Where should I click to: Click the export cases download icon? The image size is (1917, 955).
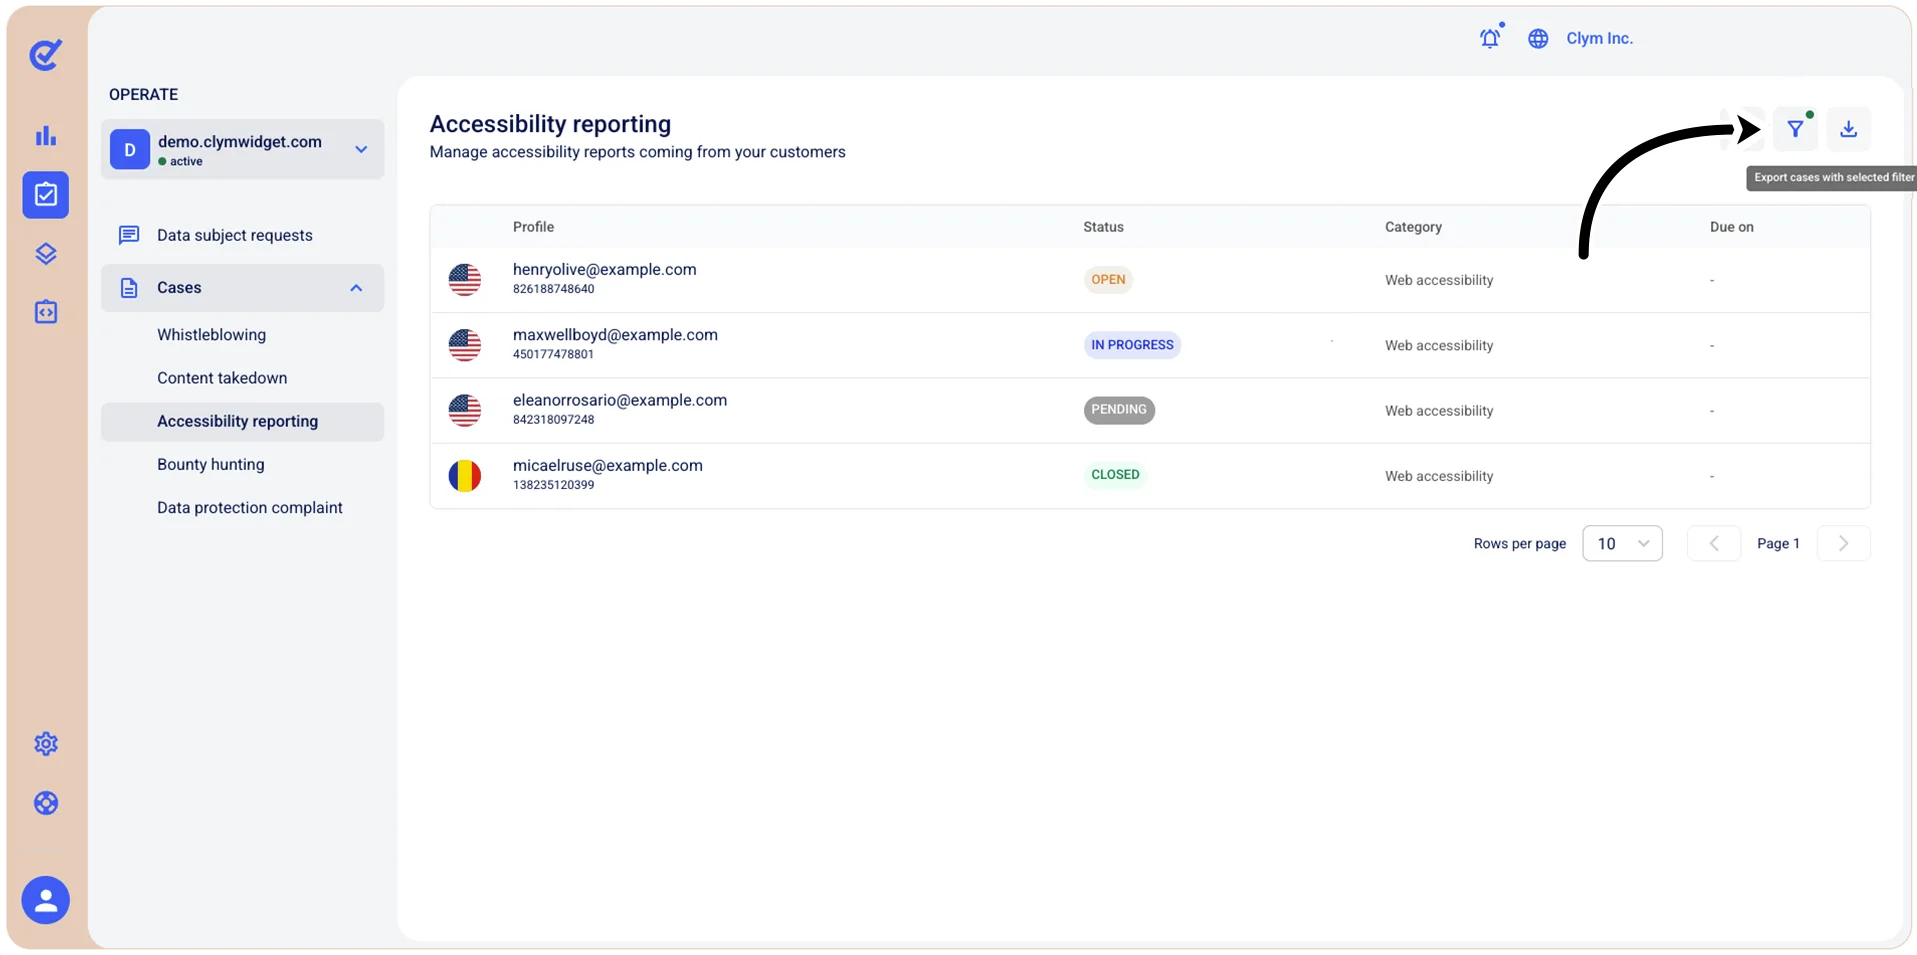click(1848, 129)
